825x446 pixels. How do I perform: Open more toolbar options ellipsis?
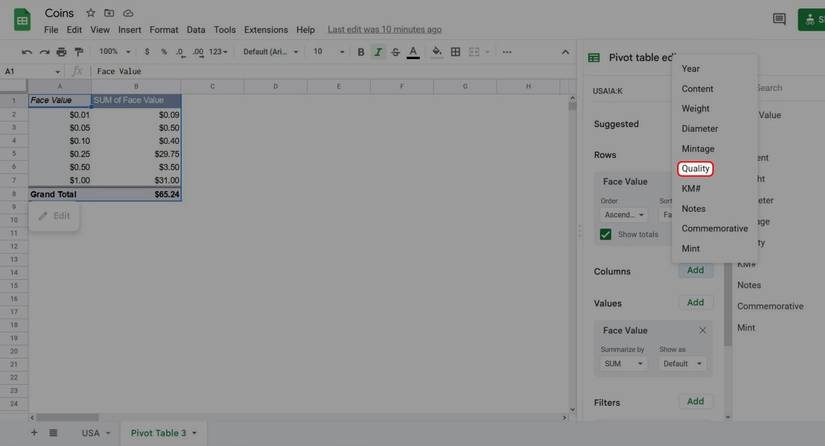coord(507,52)
